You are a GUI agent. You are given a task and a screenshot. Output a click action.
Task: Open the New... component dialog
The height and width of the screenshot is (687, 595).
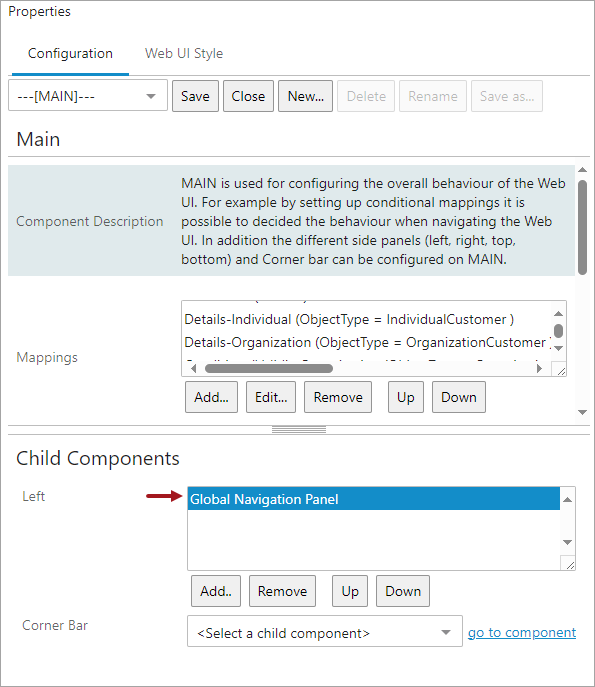click(x=305, y=96)
